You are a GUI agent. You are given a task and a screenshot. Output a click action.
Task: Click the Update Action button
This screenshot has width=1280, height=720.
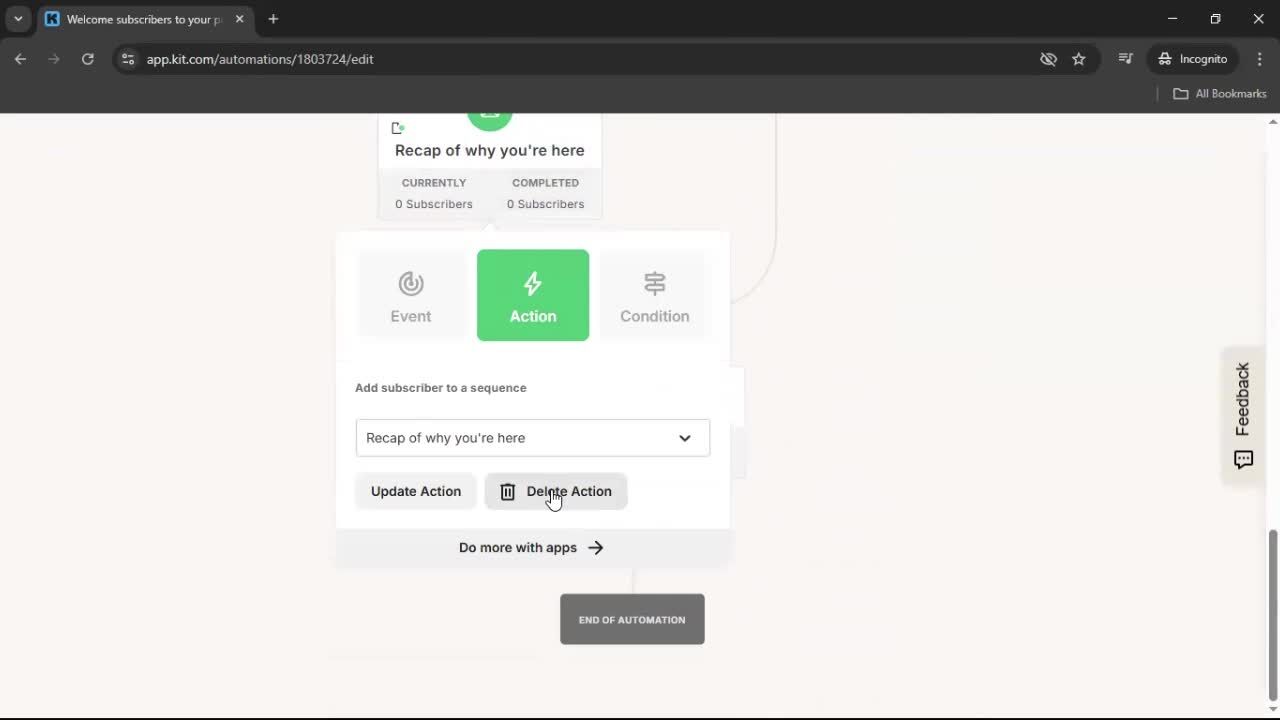coord(415,491)
